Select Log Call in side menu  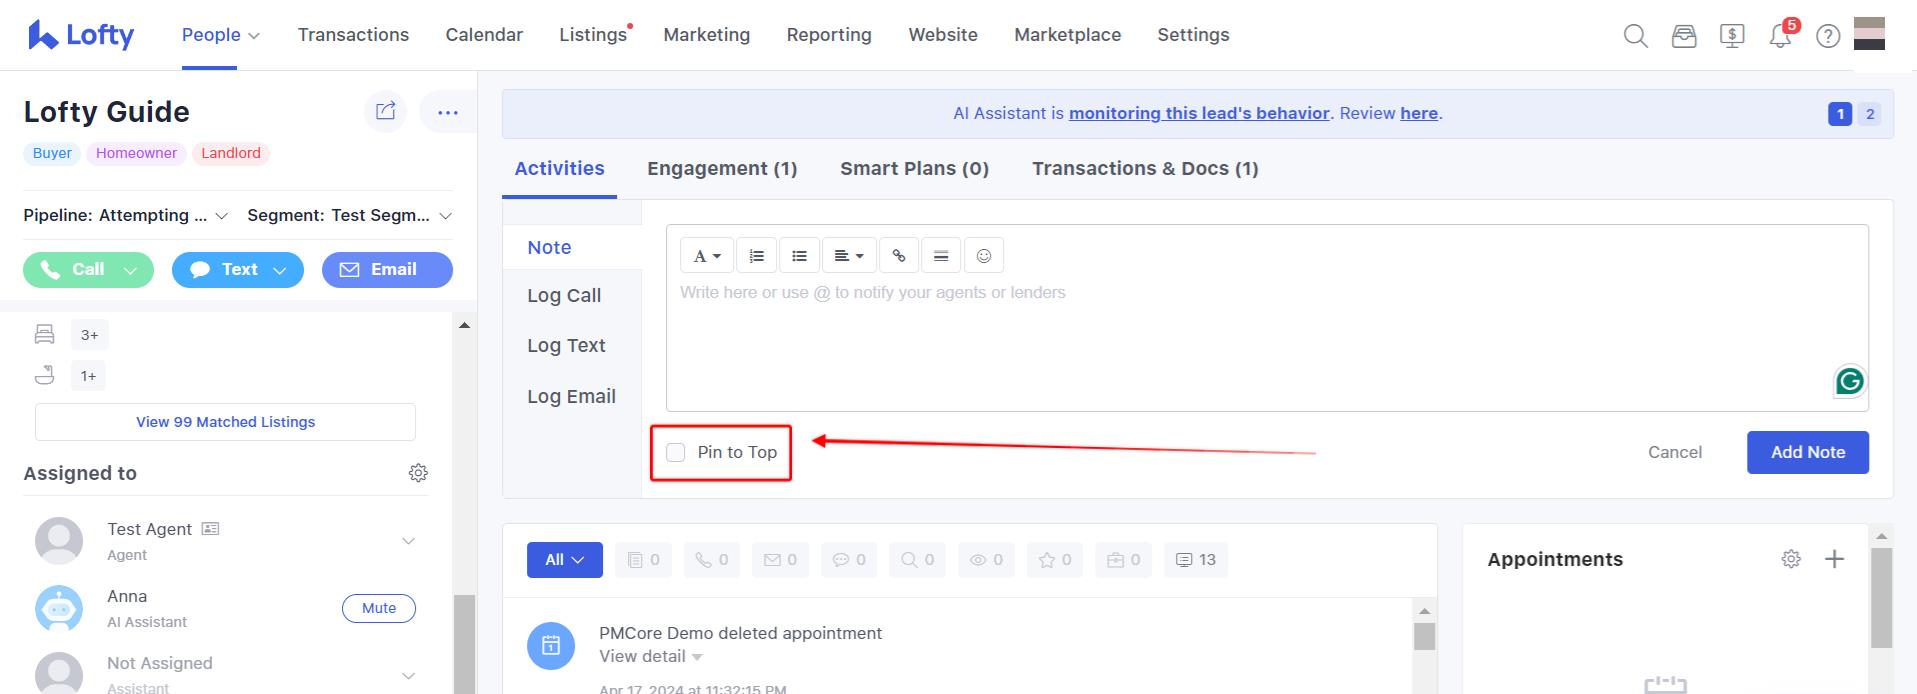click(x=564, y=295)
